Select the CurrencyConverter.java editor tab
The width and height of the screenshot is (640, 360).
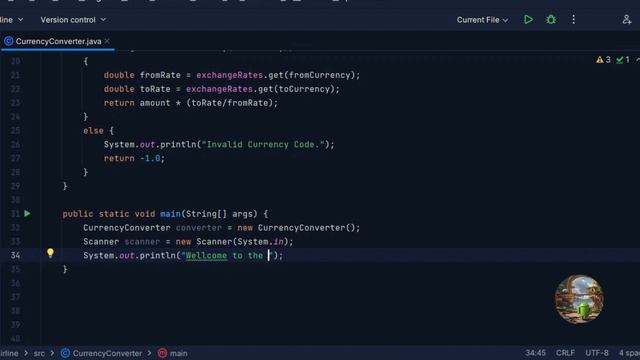[x=58, y=41]
